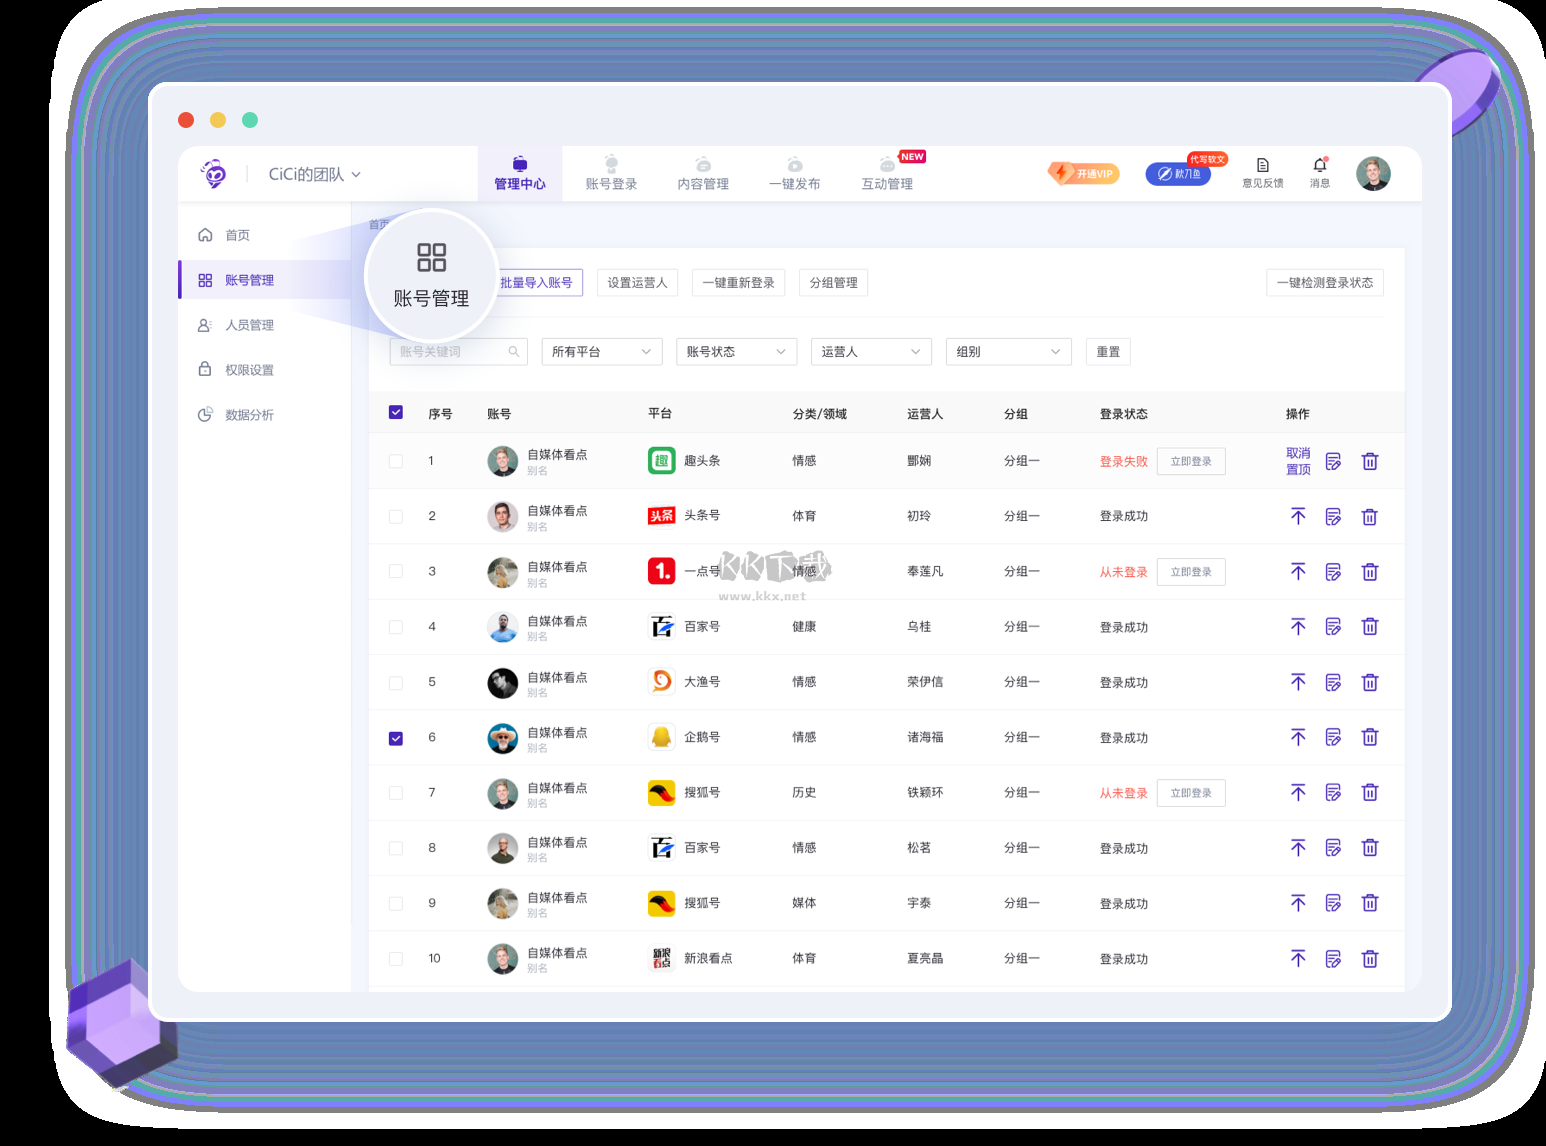This screenshot has width=1546, height=1146.
Task: Open the feedback document icon
Action: click(1263, 166)
